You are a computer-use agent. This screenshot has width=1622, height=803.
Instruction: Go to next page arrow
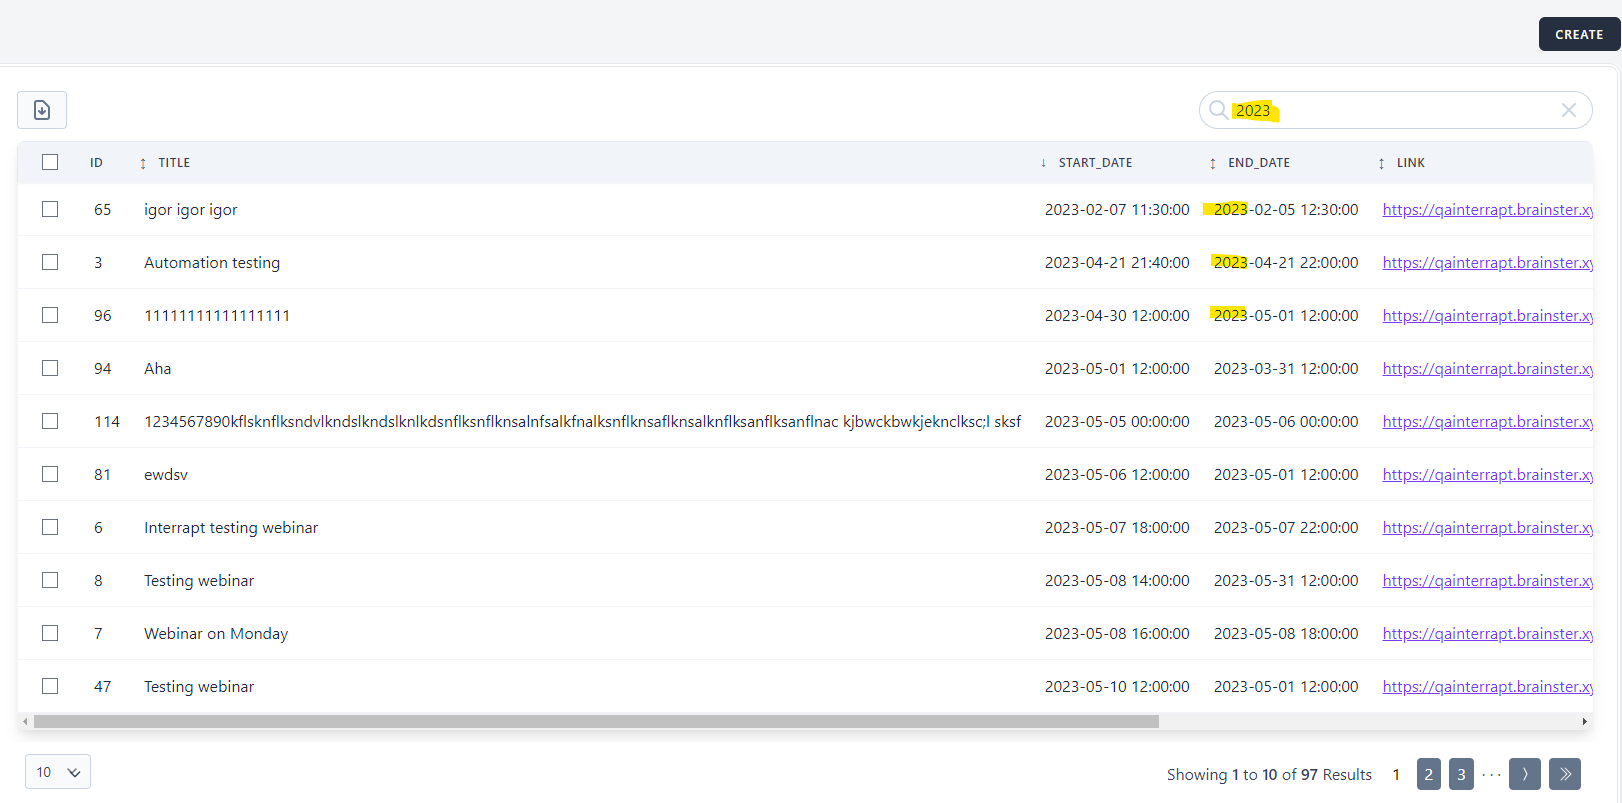1524,774
